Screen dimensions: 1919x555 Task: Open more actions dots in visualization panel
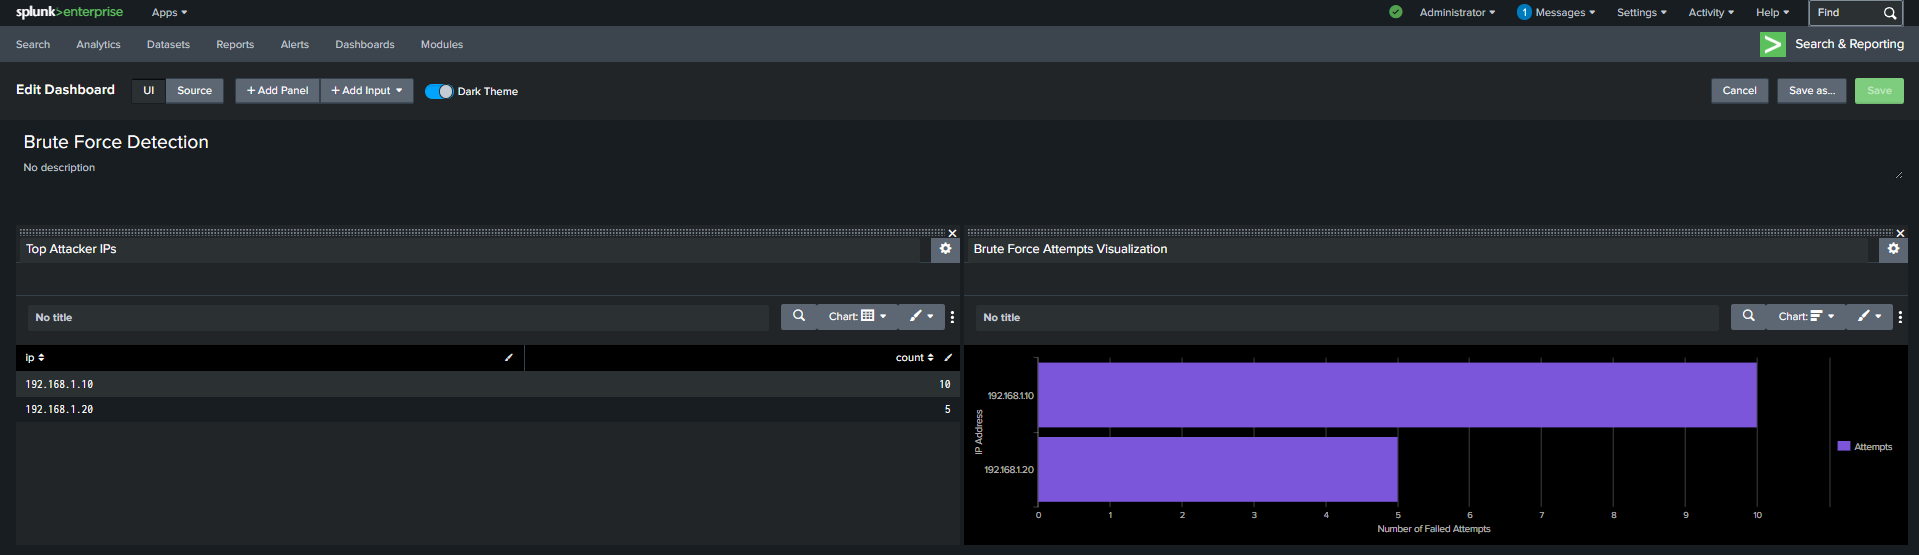[x=1900, y=317]
